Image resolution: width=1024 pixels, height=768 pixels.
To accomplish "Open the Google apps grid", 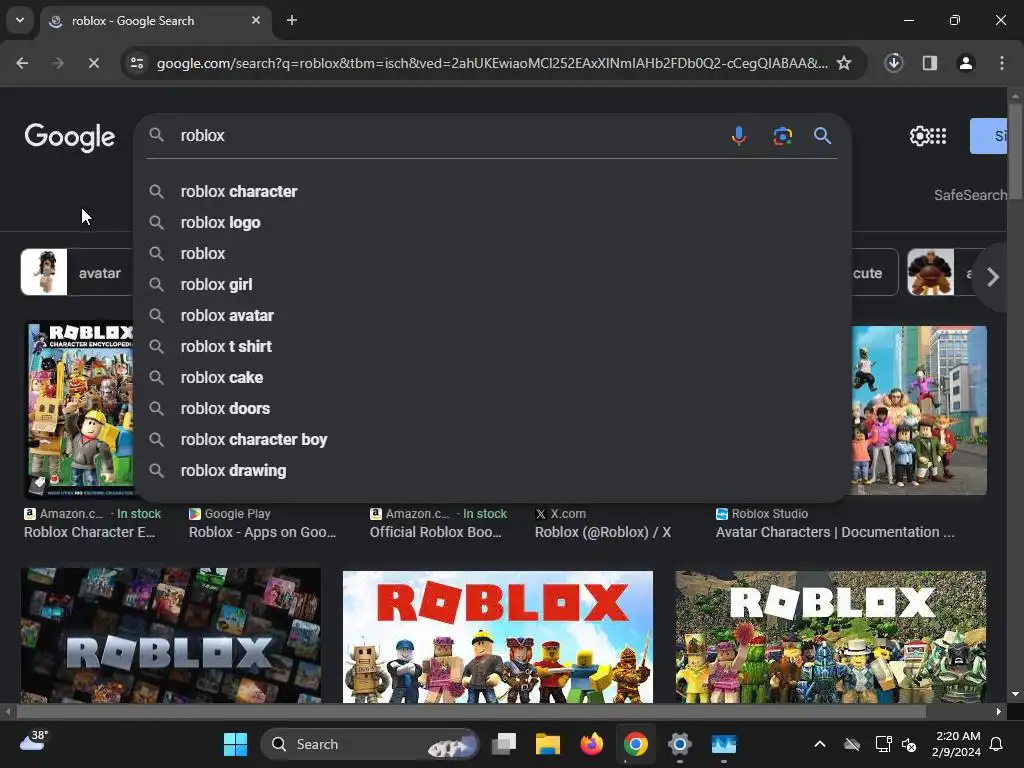I will (938, 136).
